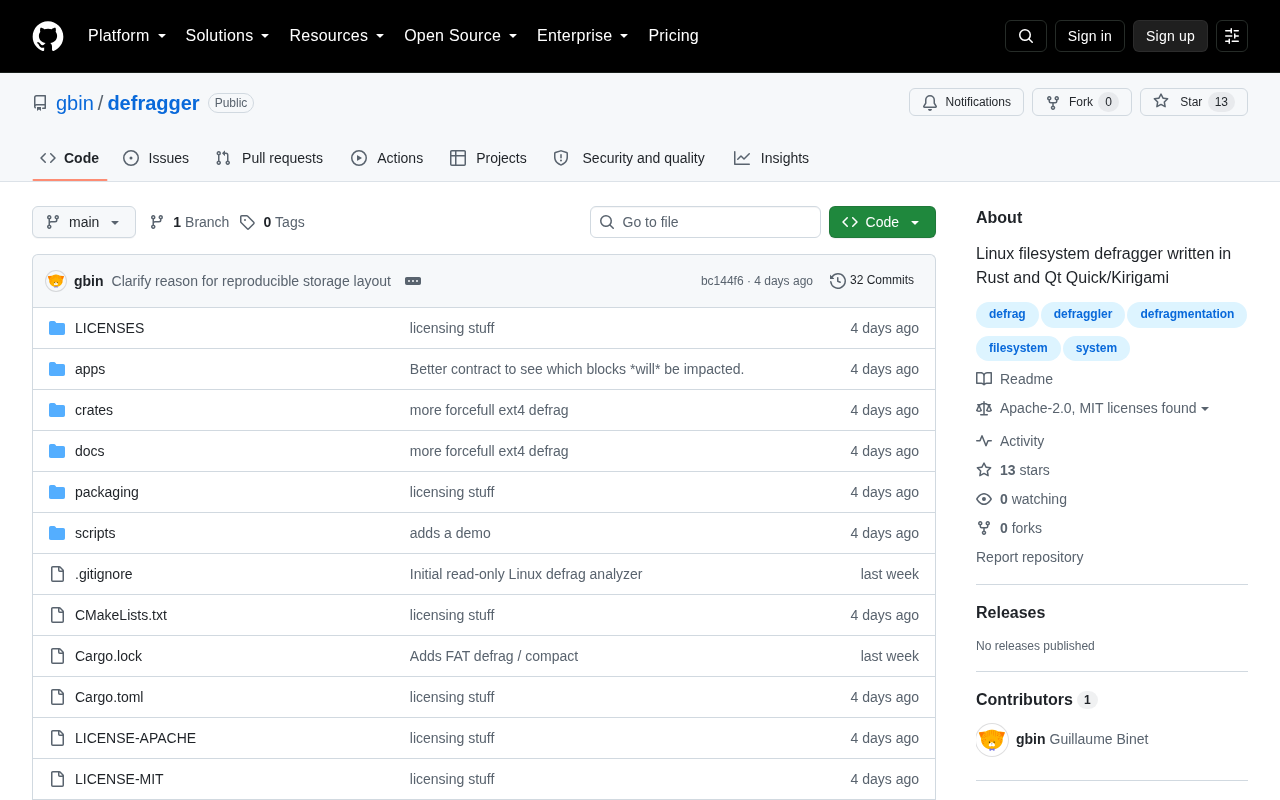The height and width of the screenshot is (800, 1280).
Task: Open the Actions tab
Action: pos(387,158)
